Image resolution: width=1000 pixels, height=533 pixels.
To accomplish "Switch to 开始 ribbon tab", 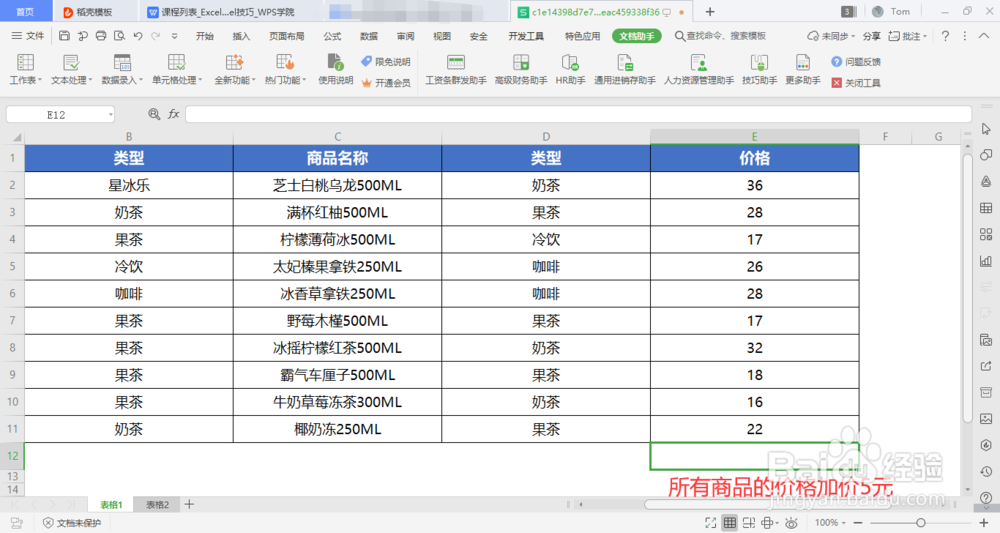I will 205,36.
